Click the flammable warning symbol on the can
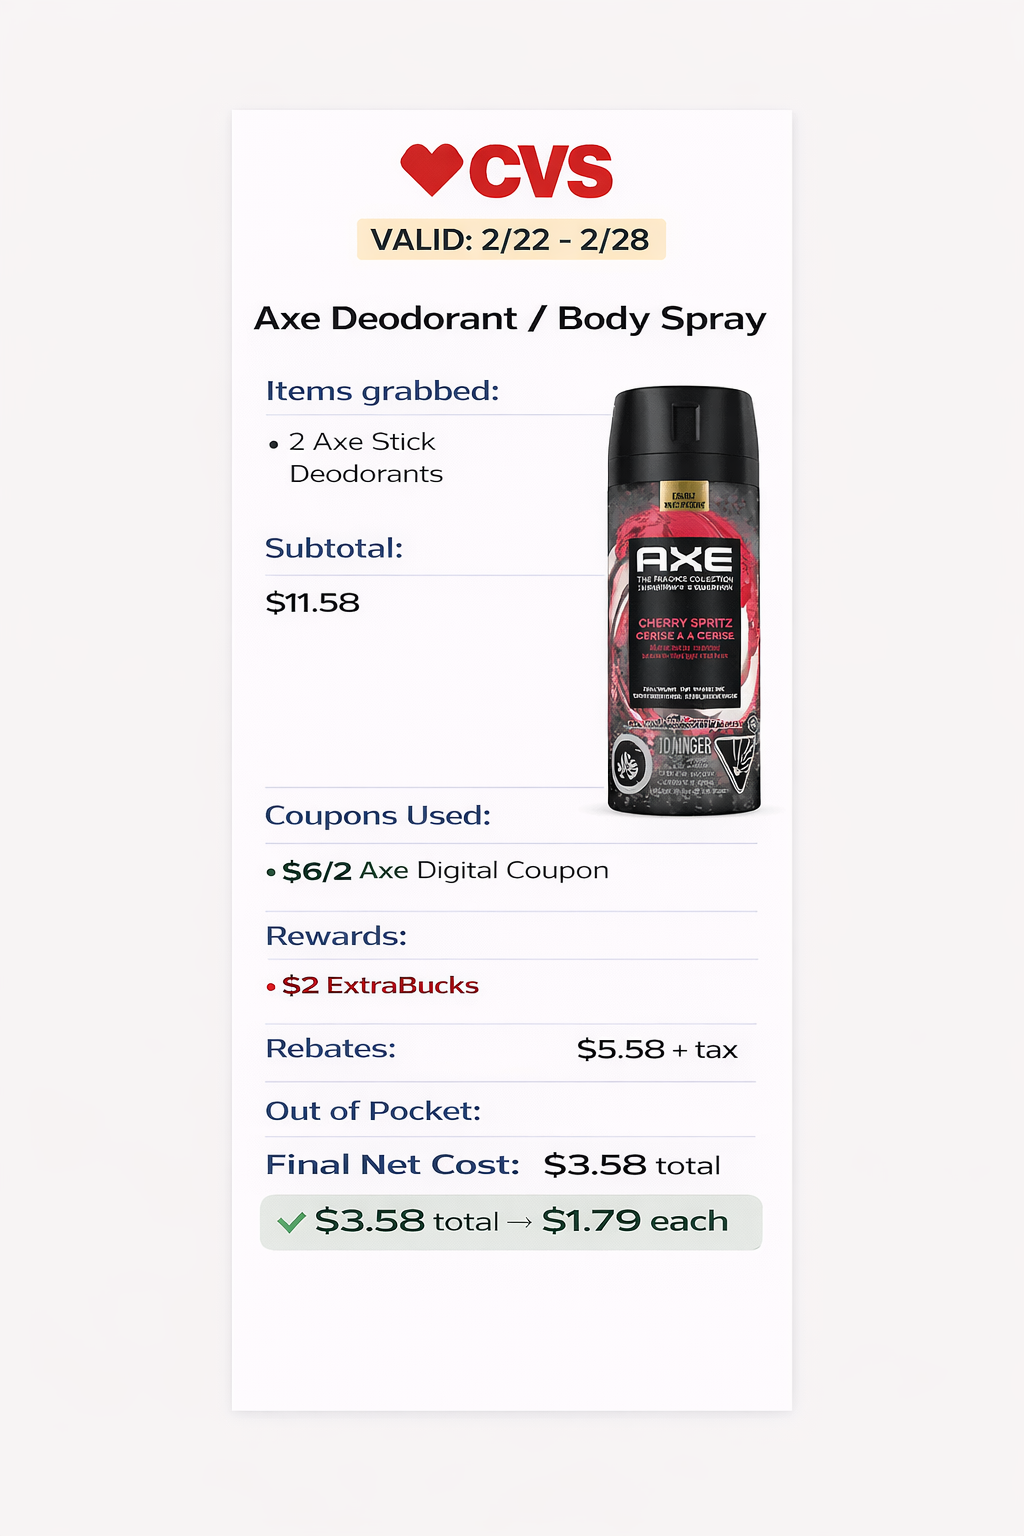This screenshot has height=1536, width=1024. 737,763
